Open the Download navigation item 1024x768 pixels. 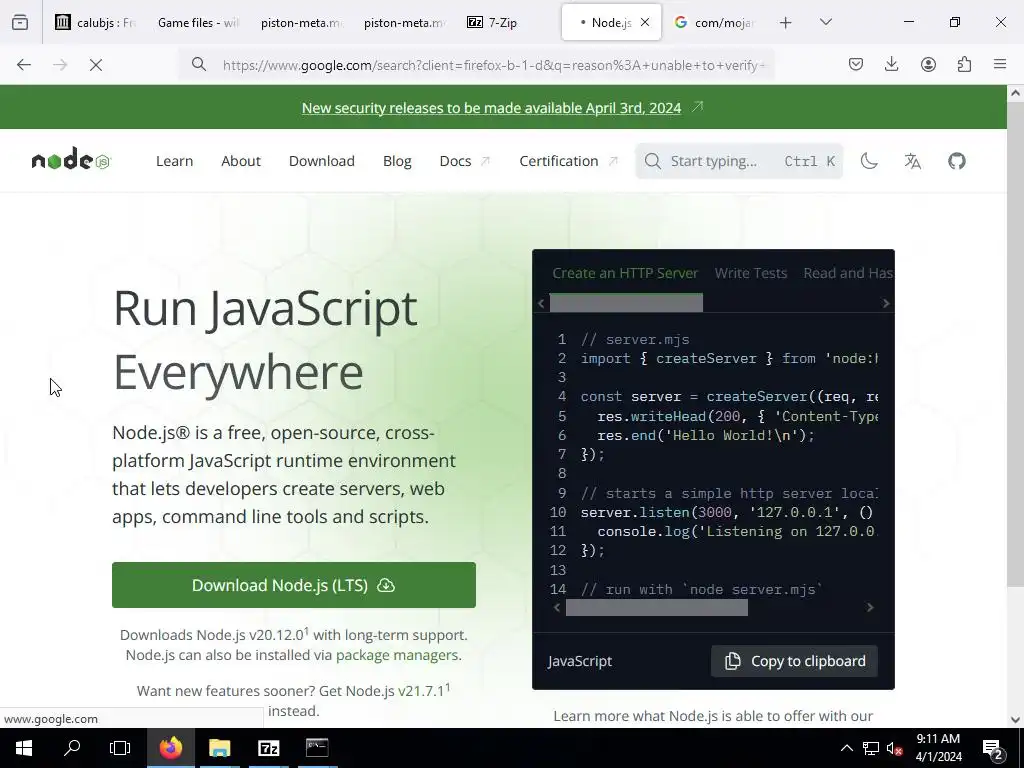click(x=322, y=161)
